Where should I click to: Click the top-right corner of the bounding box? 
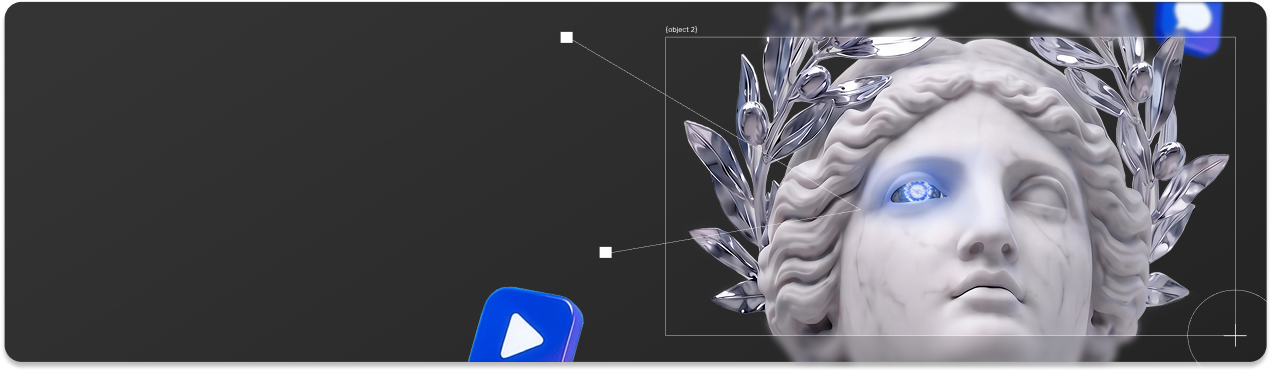click(1235, 38)
